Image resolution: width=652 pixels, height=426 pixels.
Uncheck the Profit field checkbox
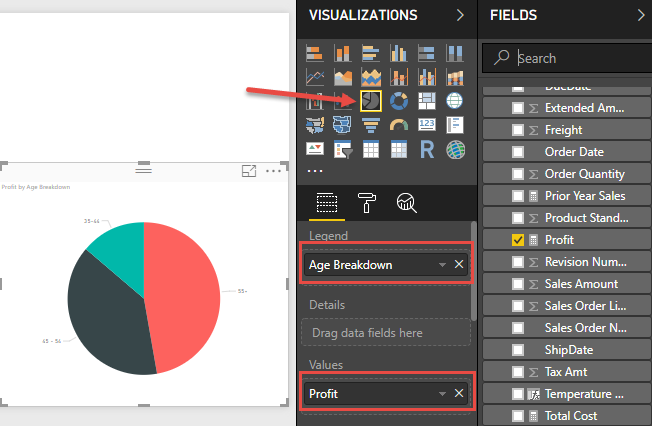(x=518, y=240)
